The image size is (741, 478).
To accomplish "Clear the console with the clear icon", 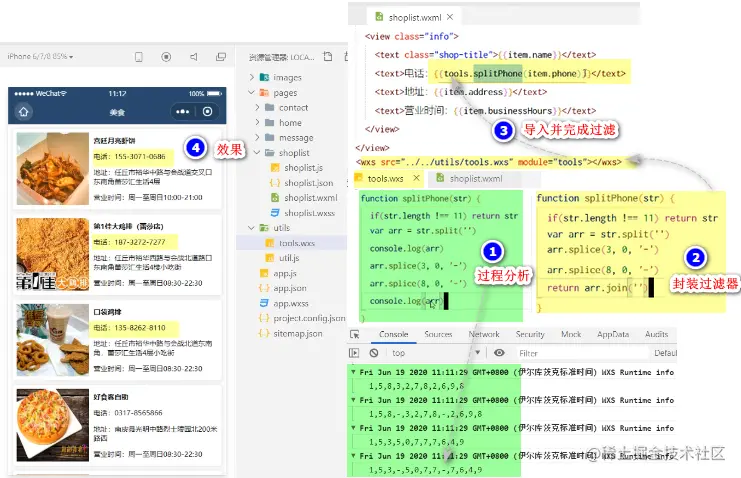I will 374,353.
